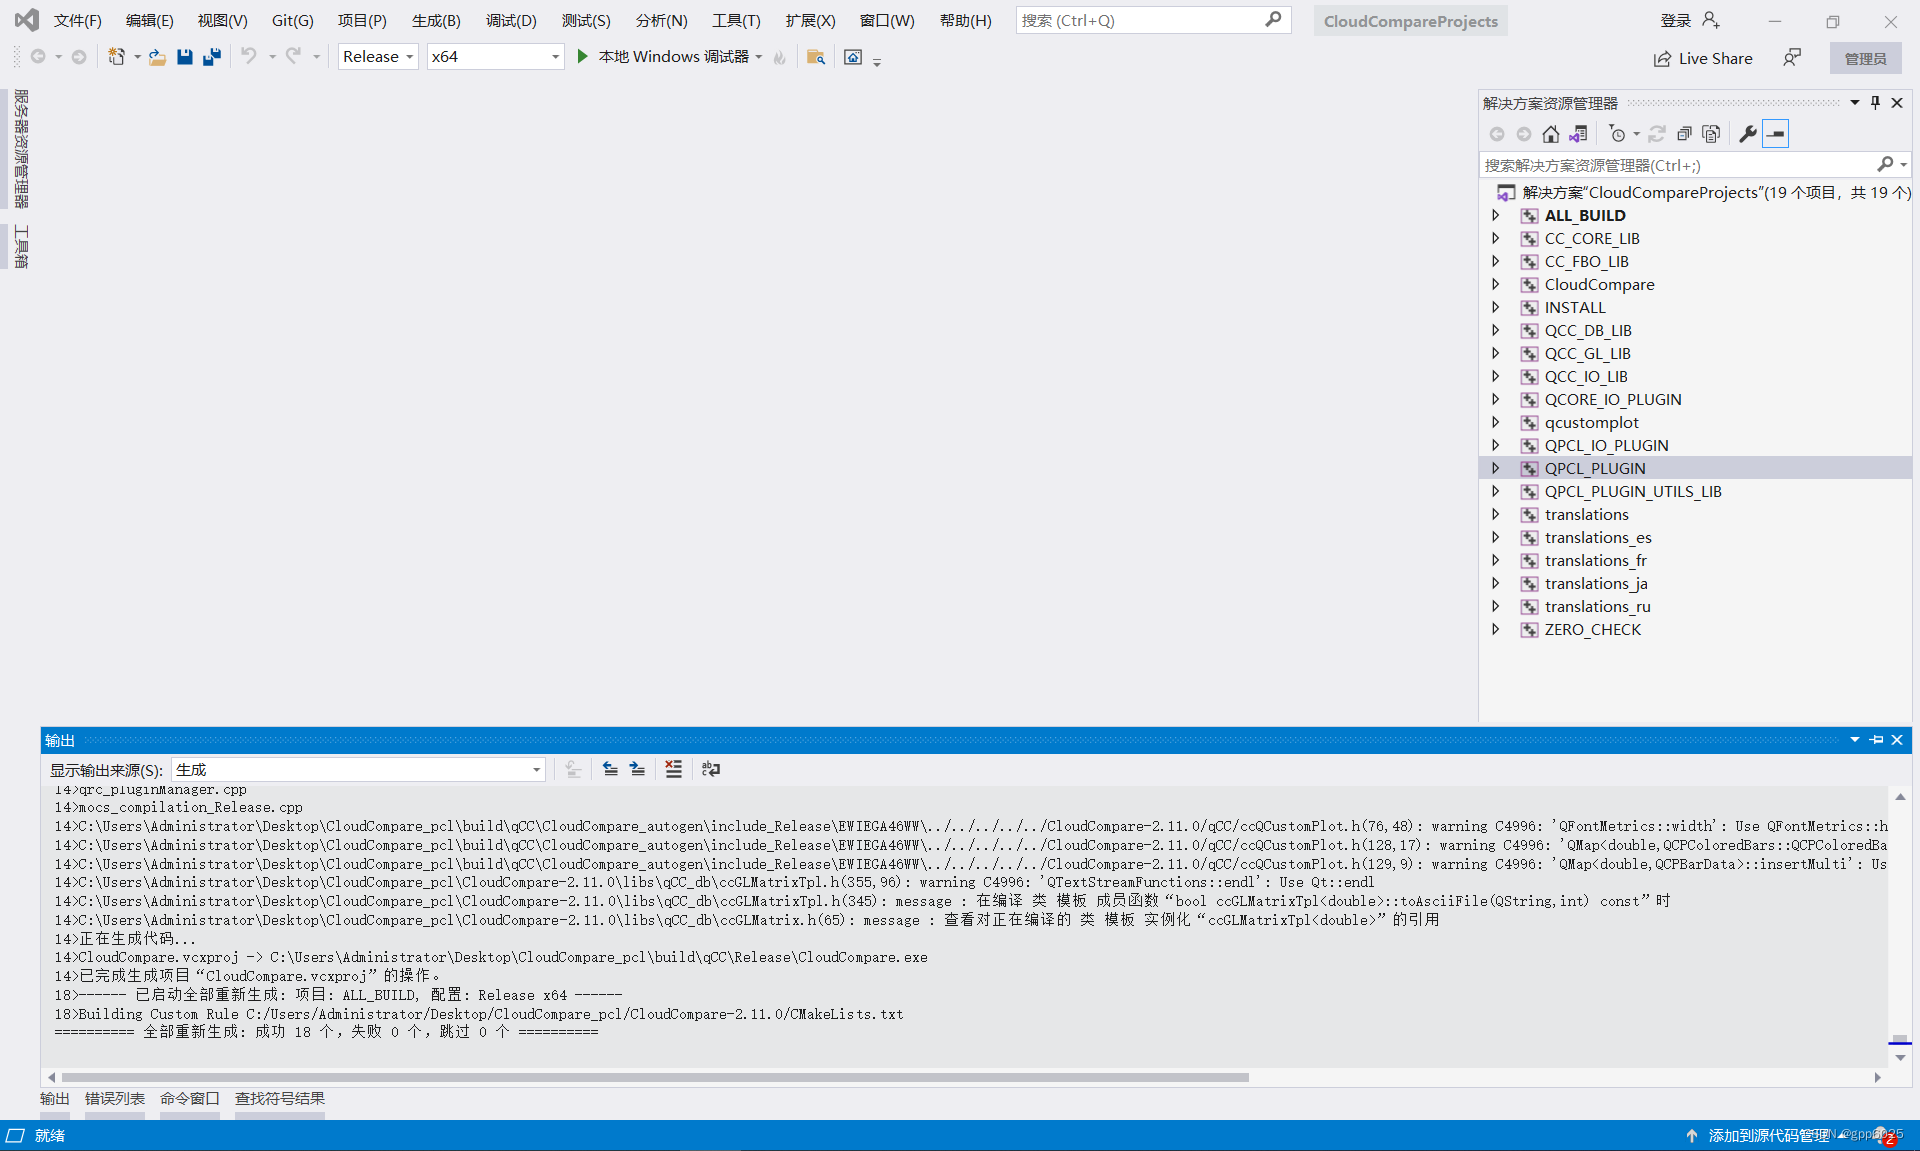The height and width of the screenshot is (1151, 1920).
Task: Go to previous message in Output
Action: coord(610,769)
